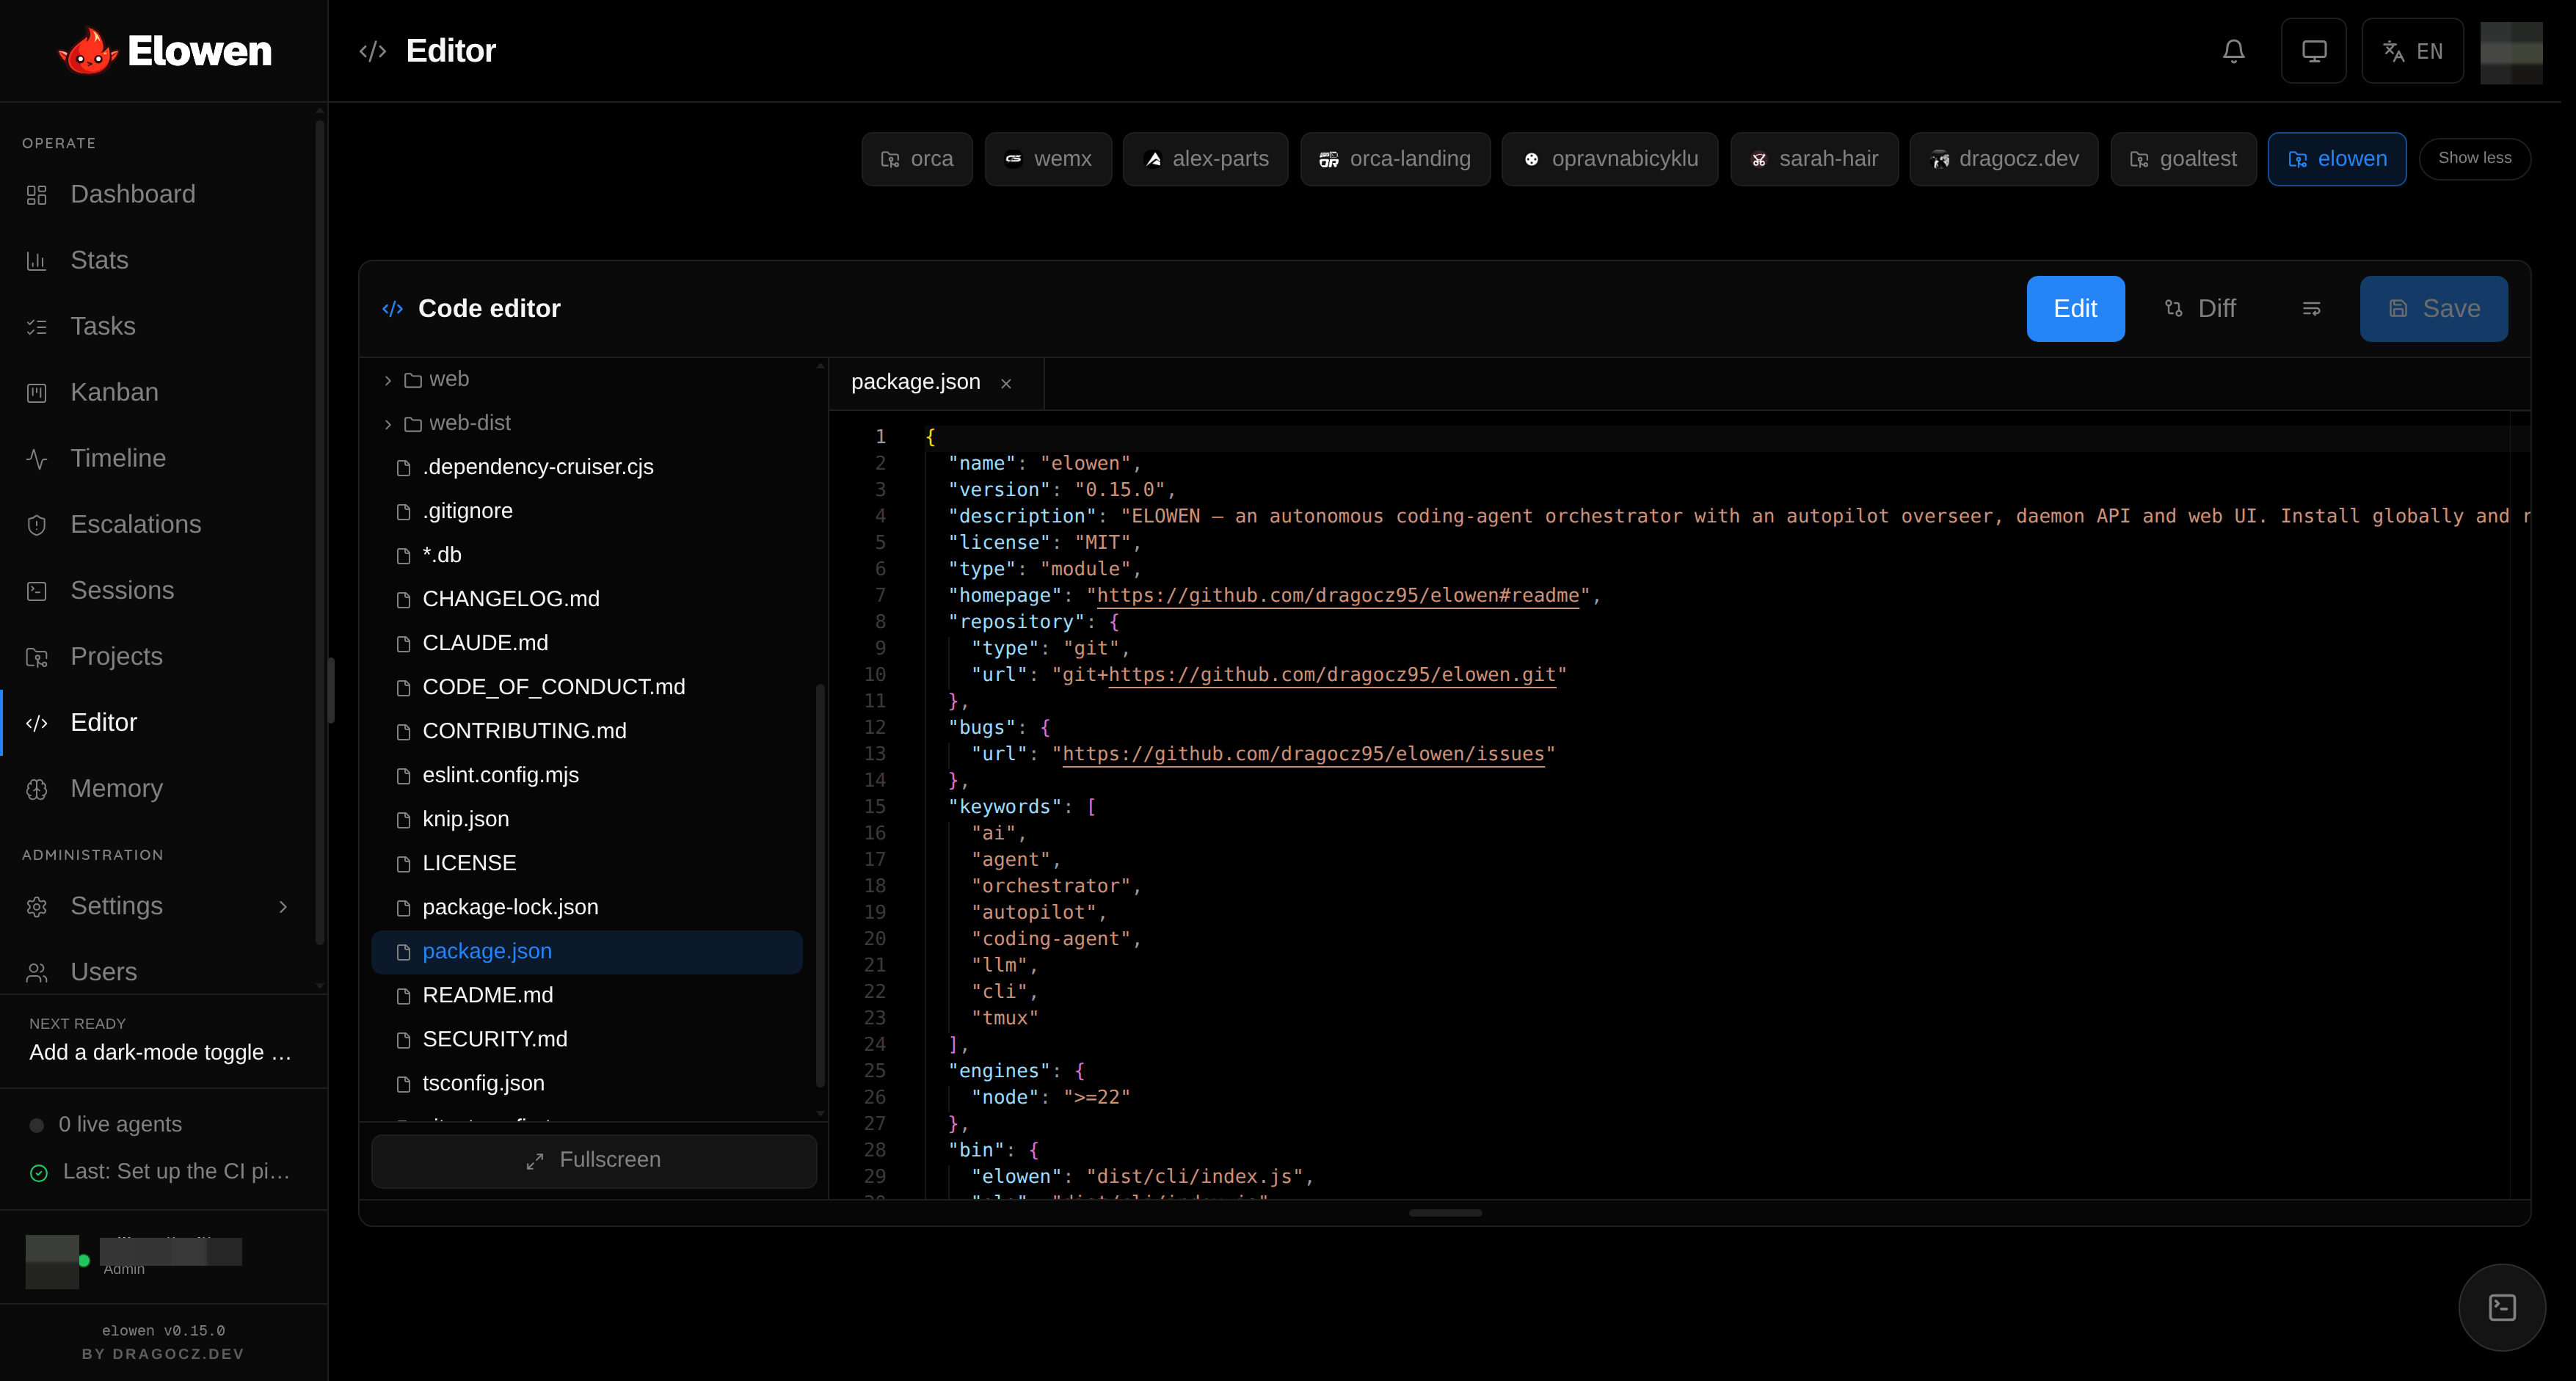Toggle word wrap icon

point(2311,309)
